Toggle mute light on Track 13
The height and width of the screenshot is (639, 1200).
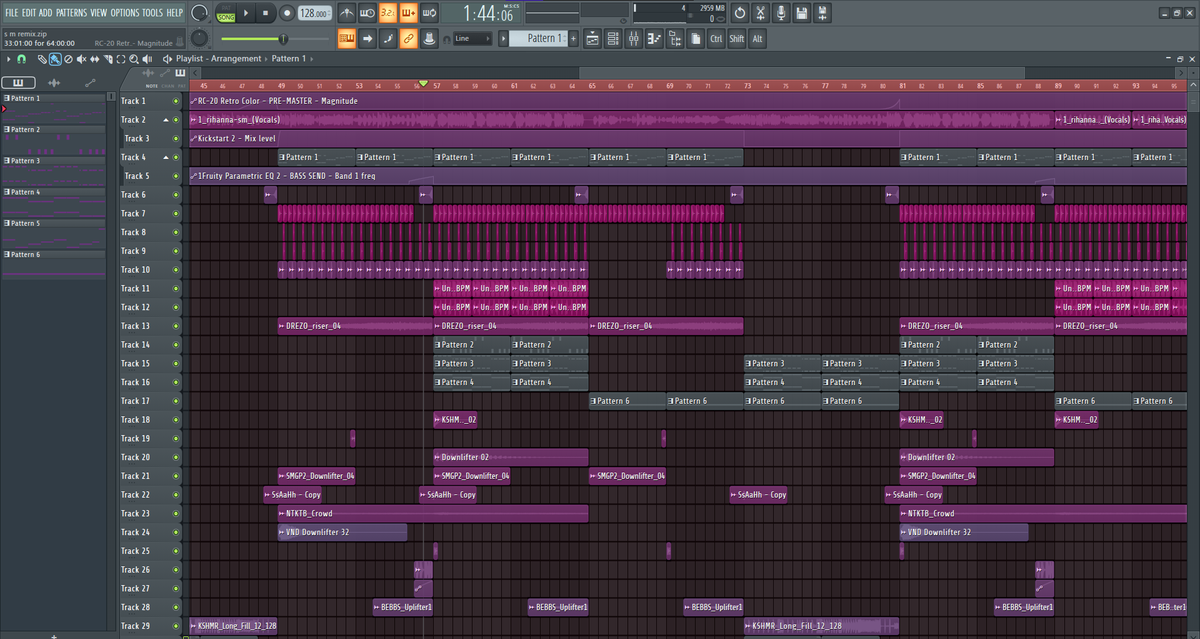[x=176, y=326]
